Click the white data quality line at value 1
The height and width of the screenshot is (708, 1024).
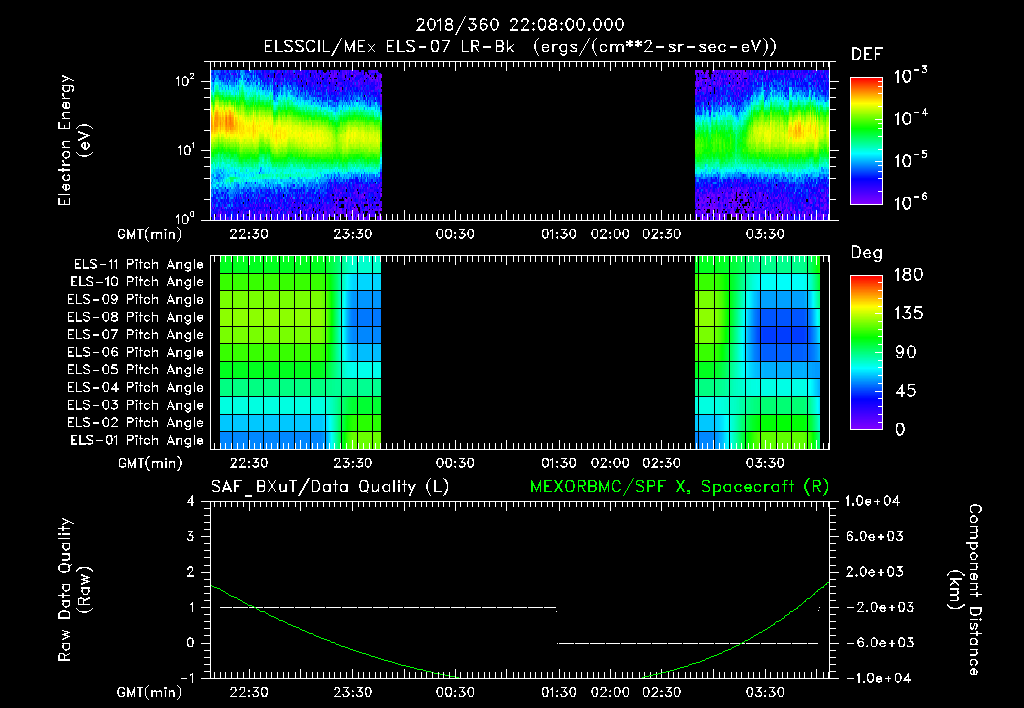point(388,607)
